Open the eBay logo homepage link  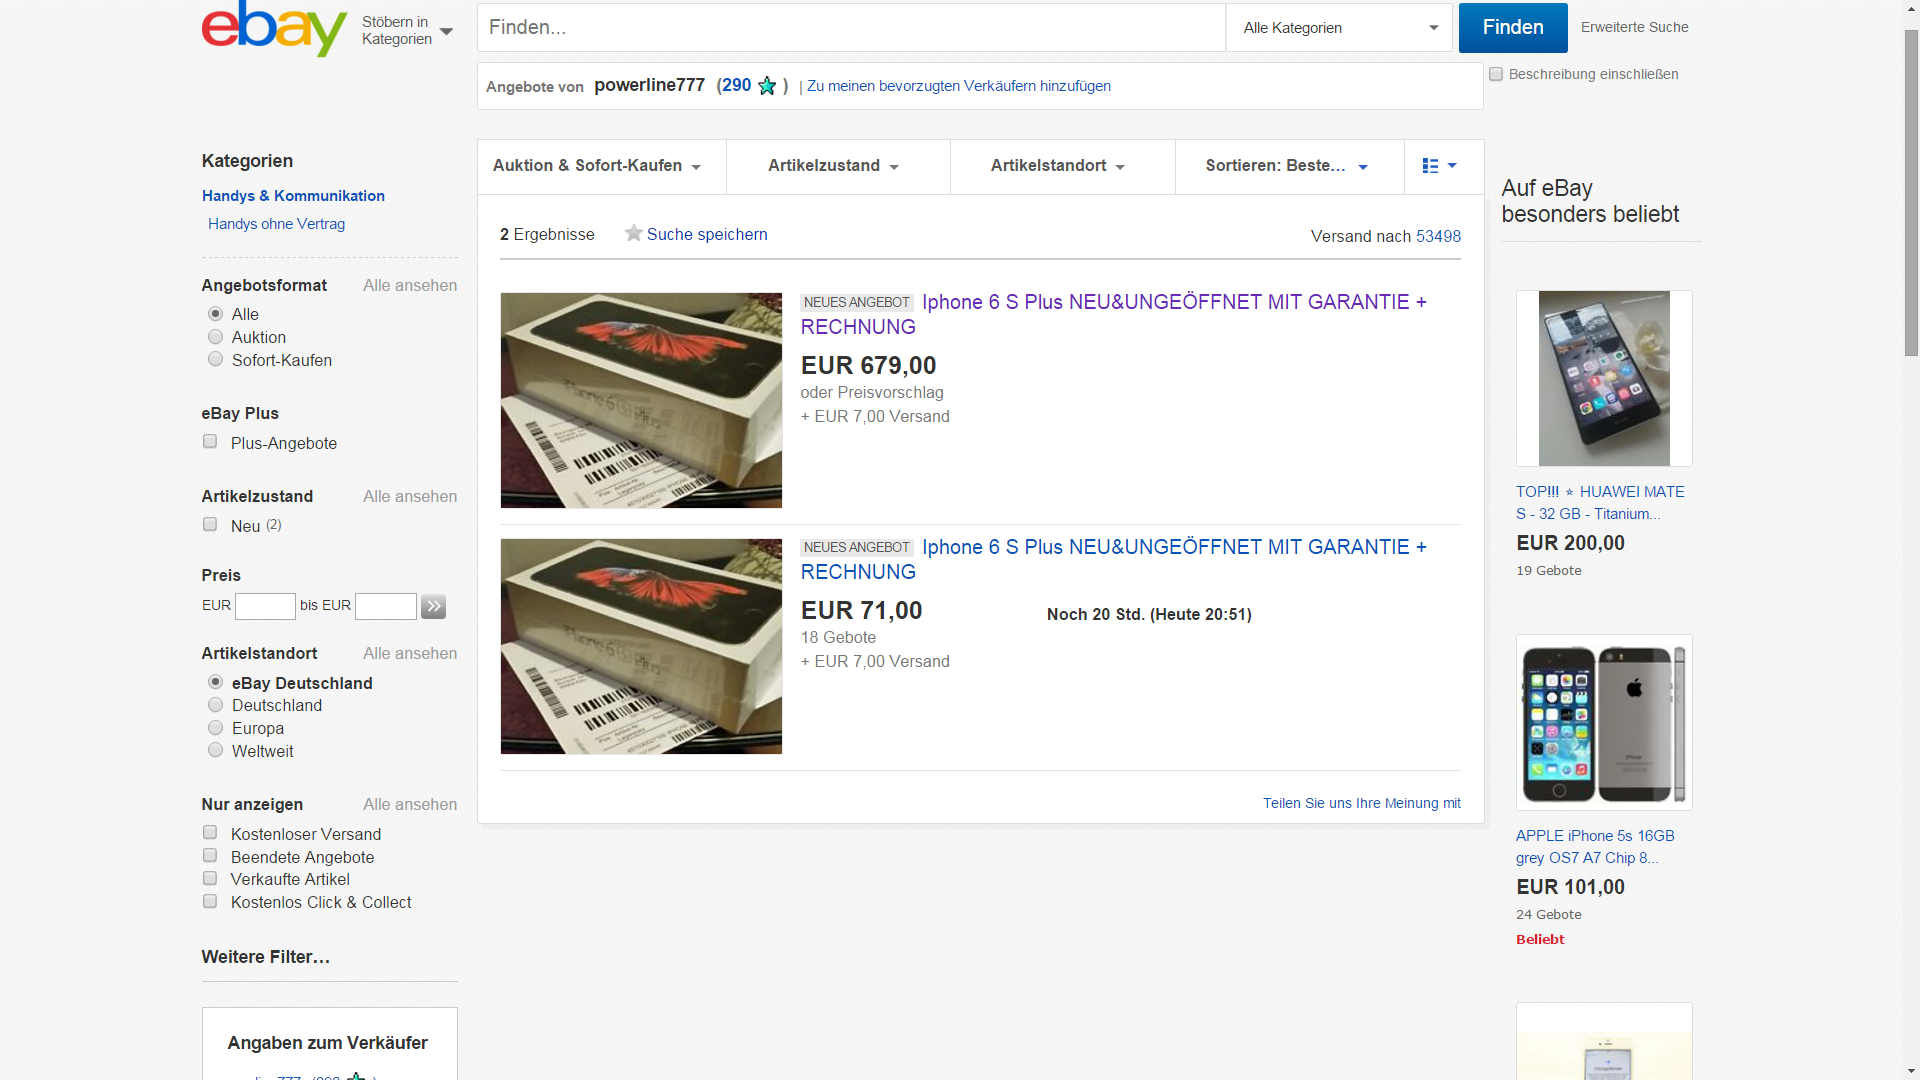click(274, 29)
